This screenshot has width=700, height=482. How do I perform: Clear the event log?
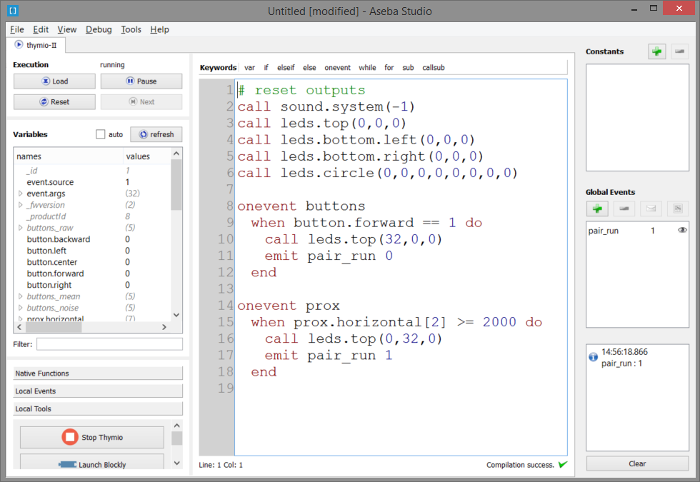coord(637,463)
